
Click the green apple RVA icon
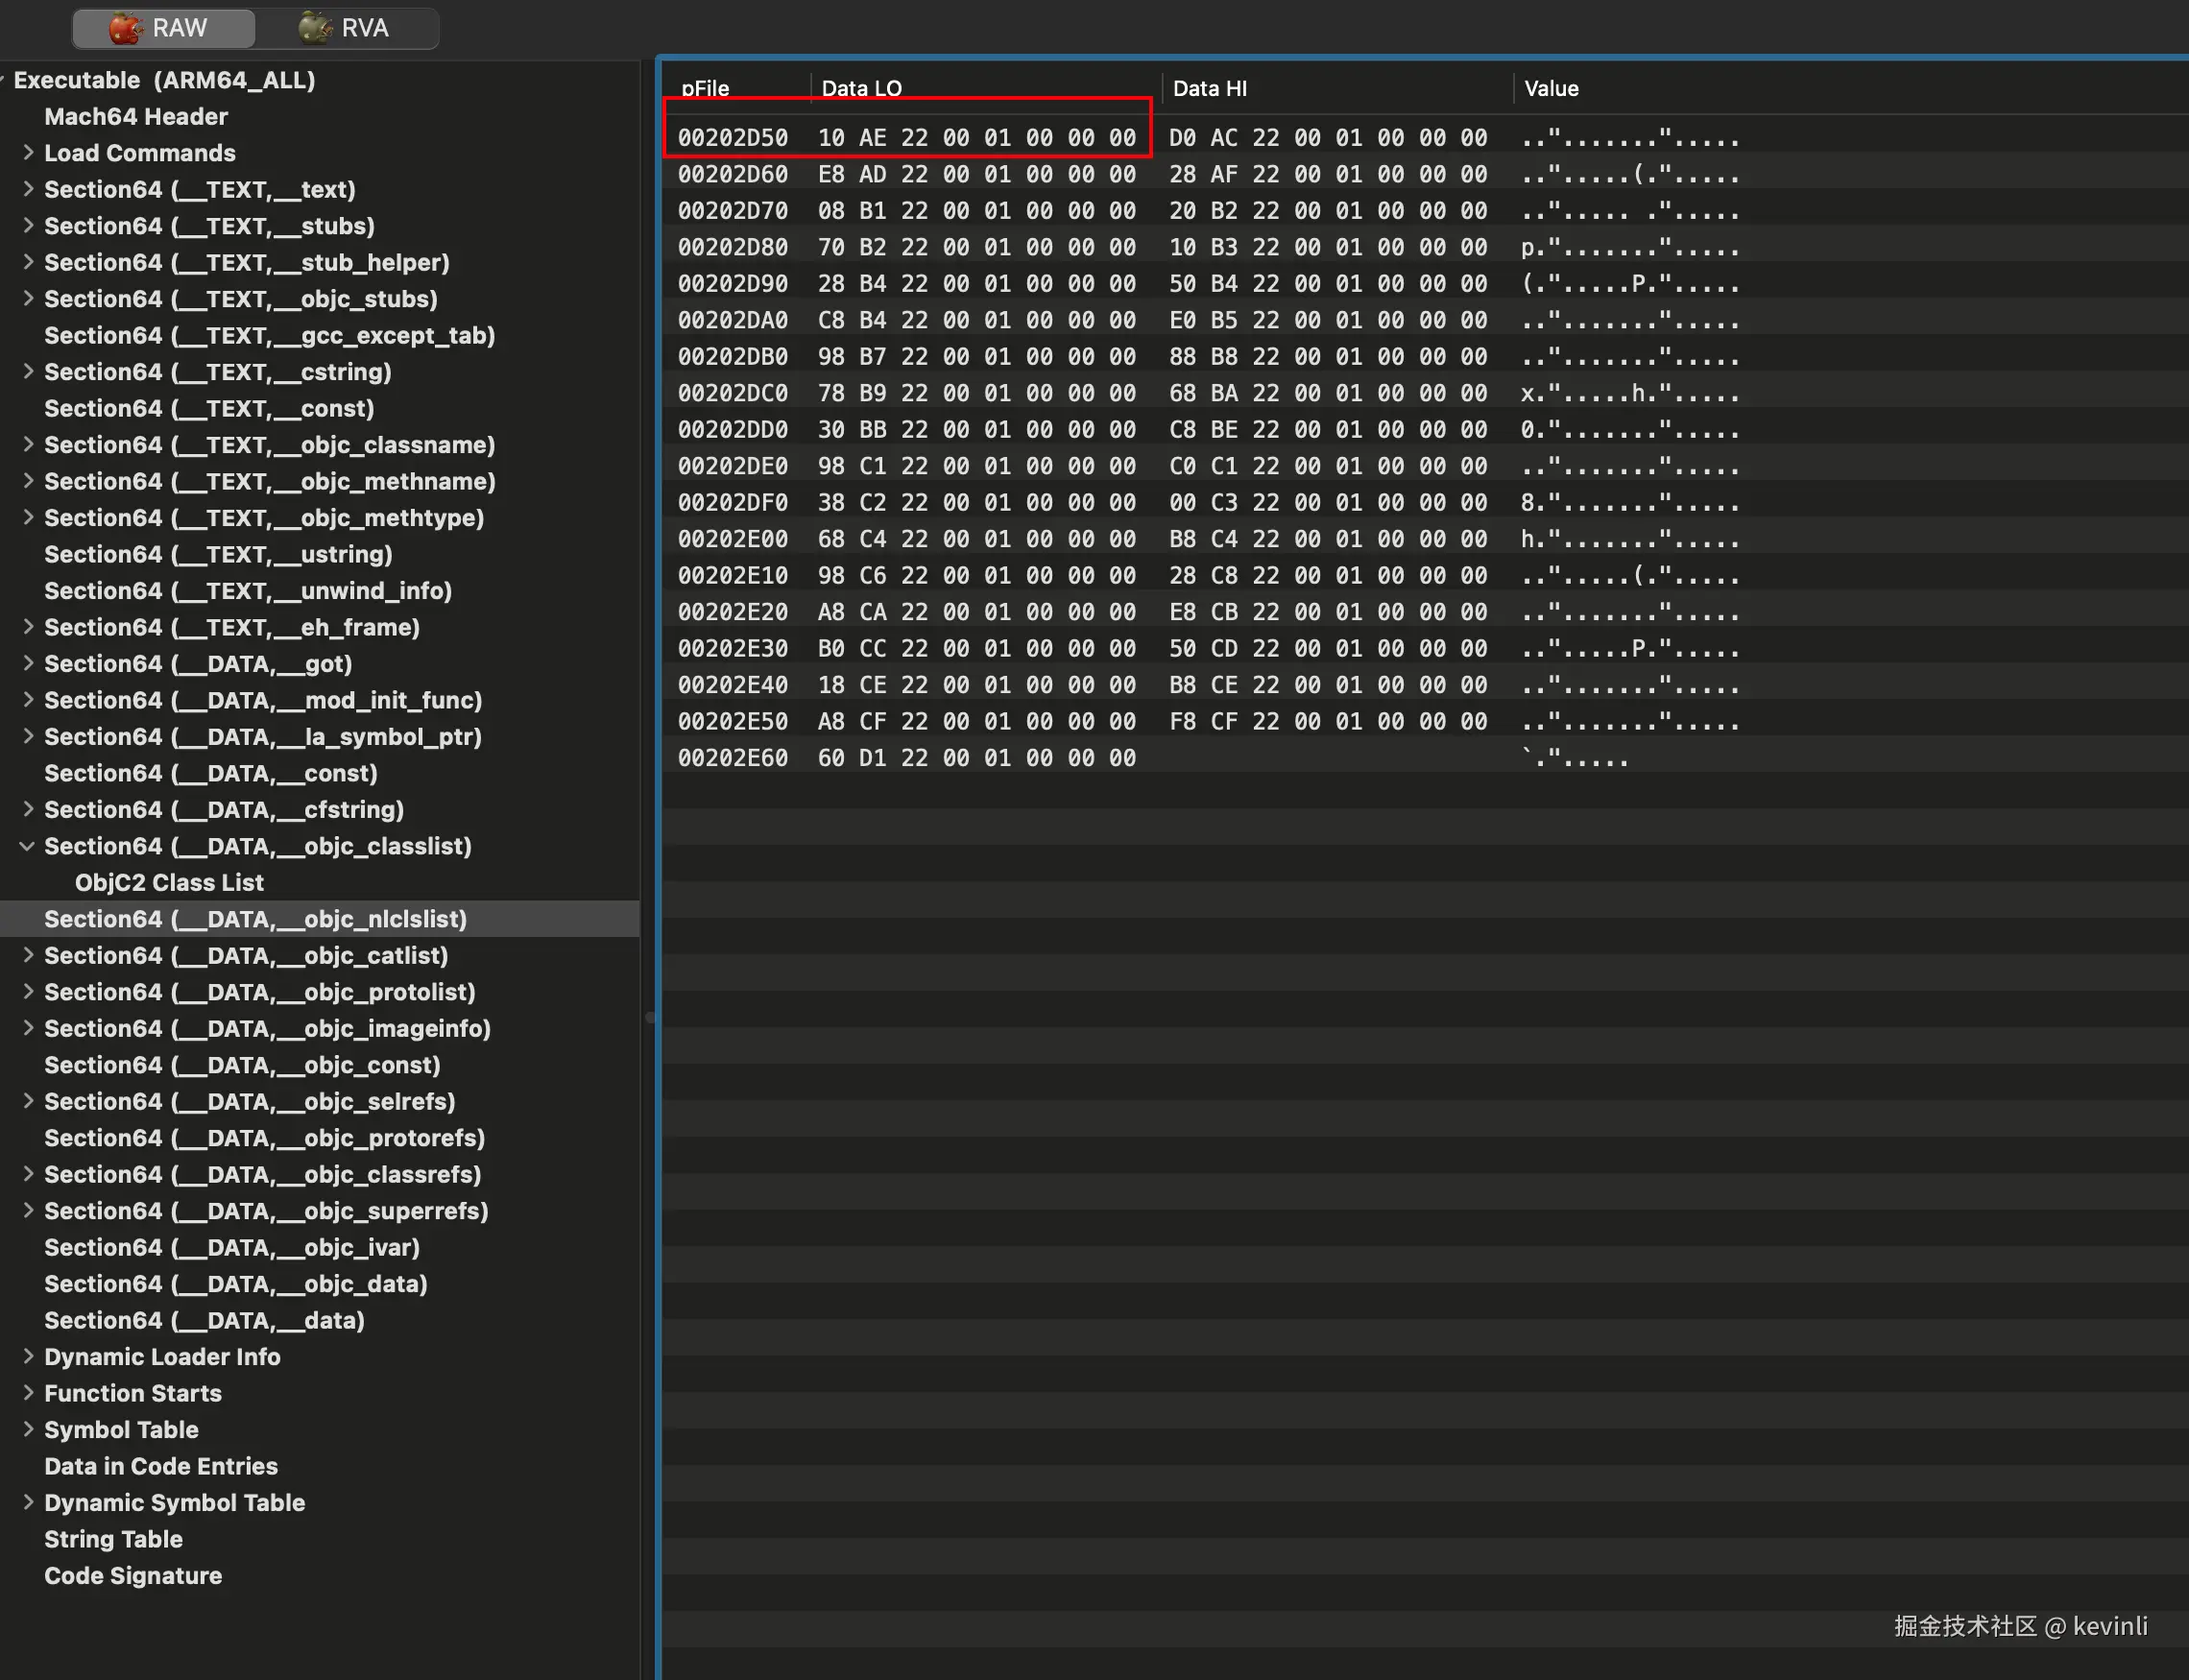coord(315,28)
